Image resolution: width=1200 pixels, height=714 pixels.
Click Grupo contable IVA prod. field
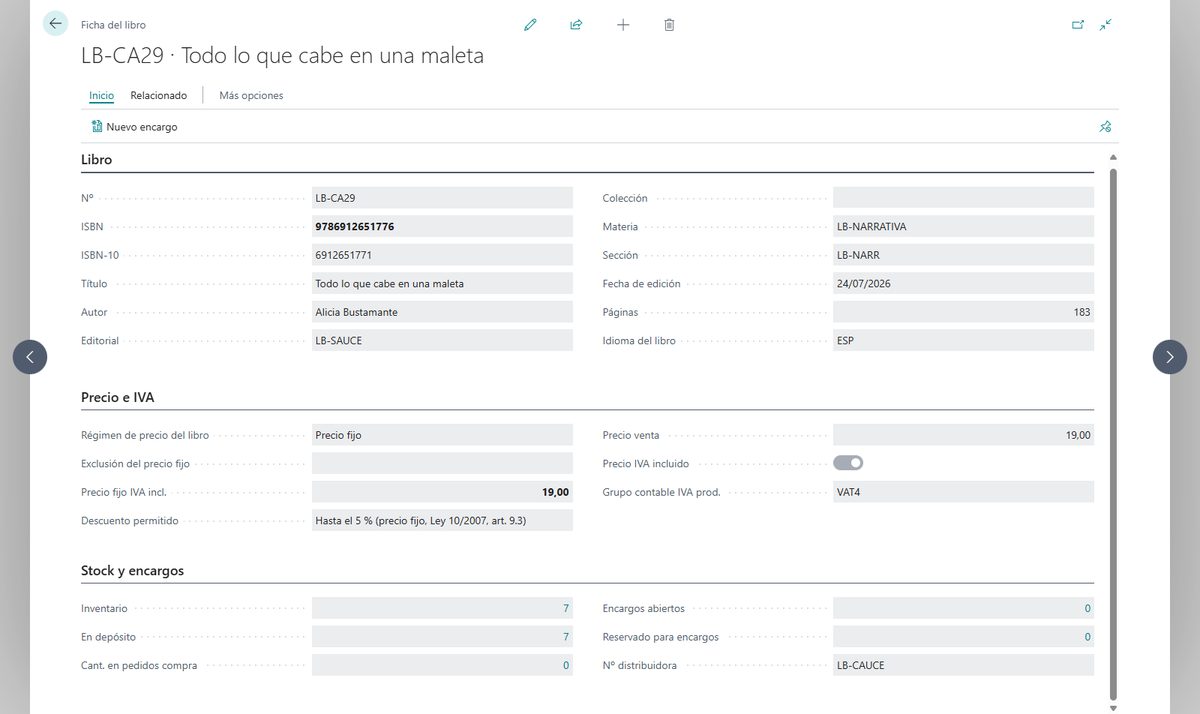[963, 492]
